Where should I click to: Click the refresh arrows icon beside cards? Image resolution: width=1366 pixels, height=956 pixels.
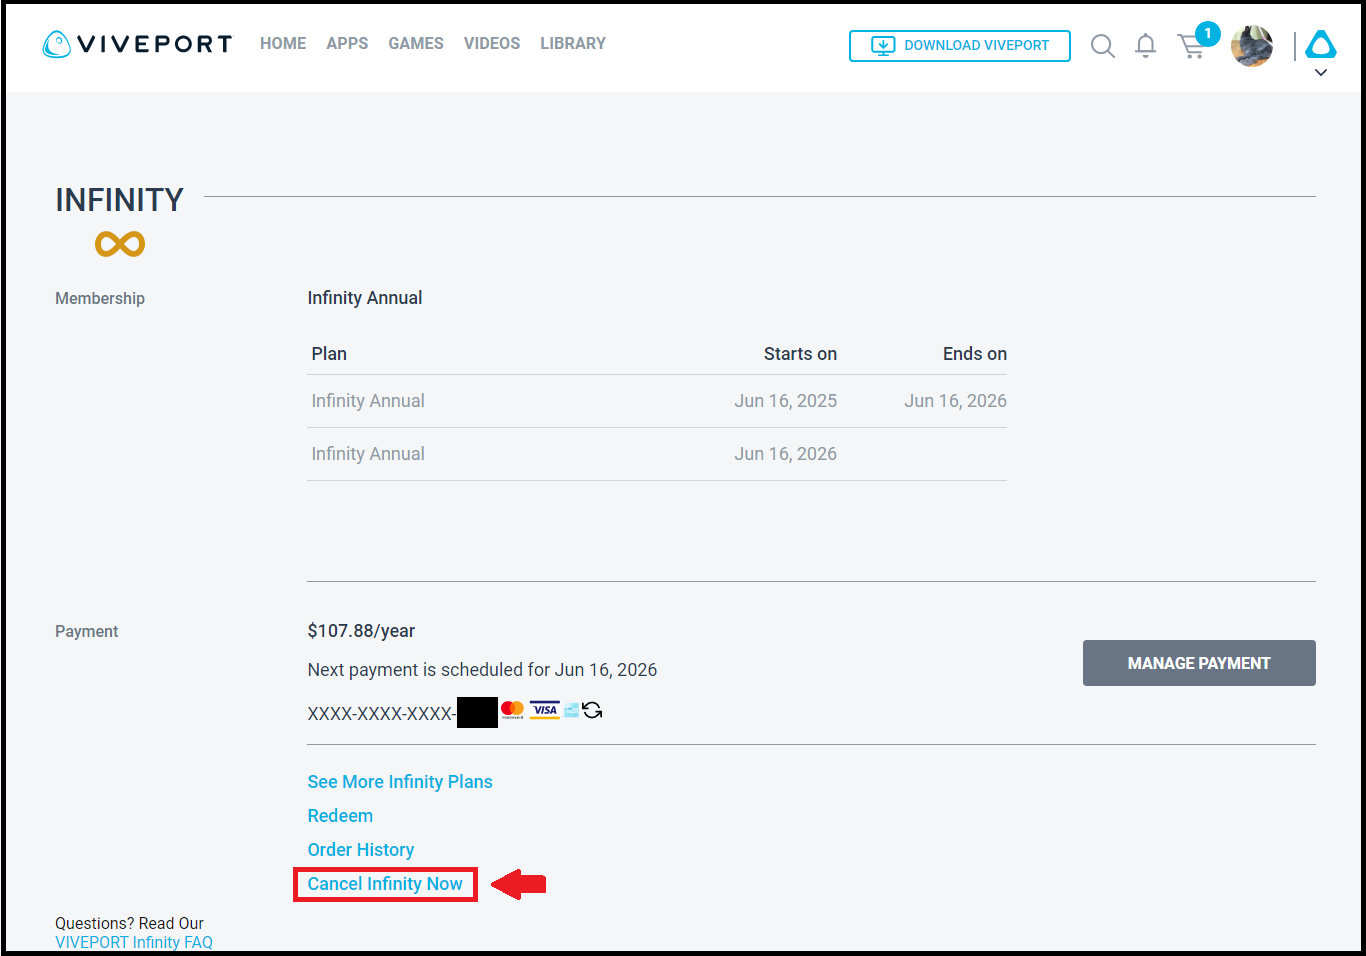tap(592, 710)
